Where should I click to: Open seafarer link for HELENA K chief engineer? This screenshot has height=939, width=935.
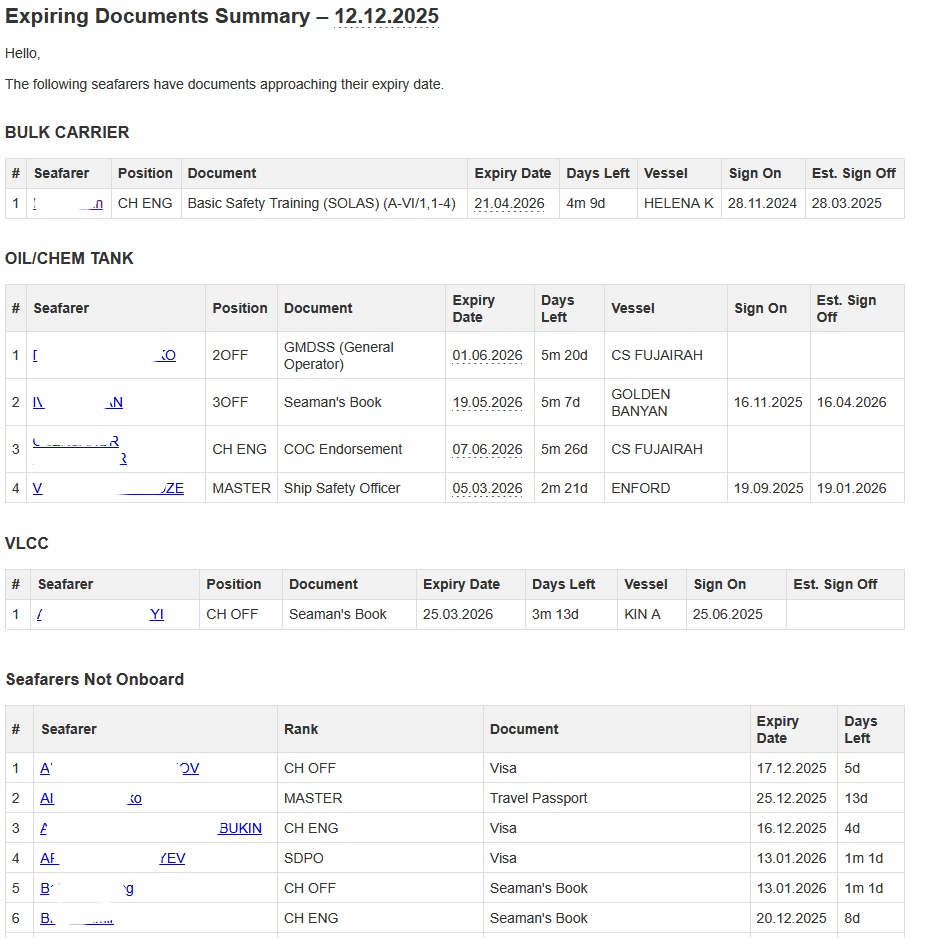point(68,204)
